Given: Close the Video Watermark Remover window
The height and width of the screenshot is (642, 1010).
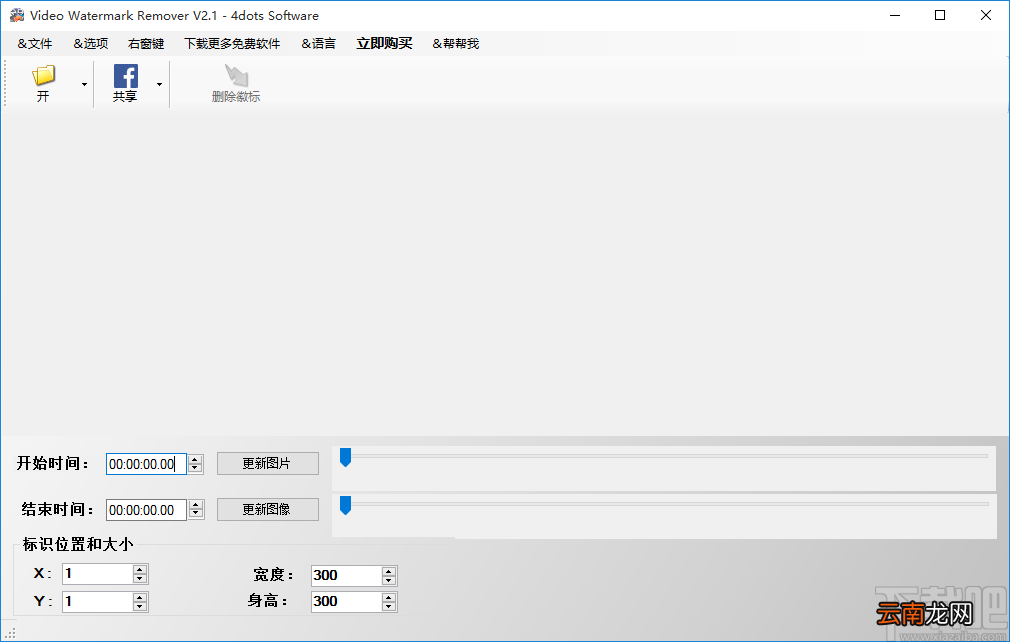Looking at the screenshot, I should tap(986, 15).
